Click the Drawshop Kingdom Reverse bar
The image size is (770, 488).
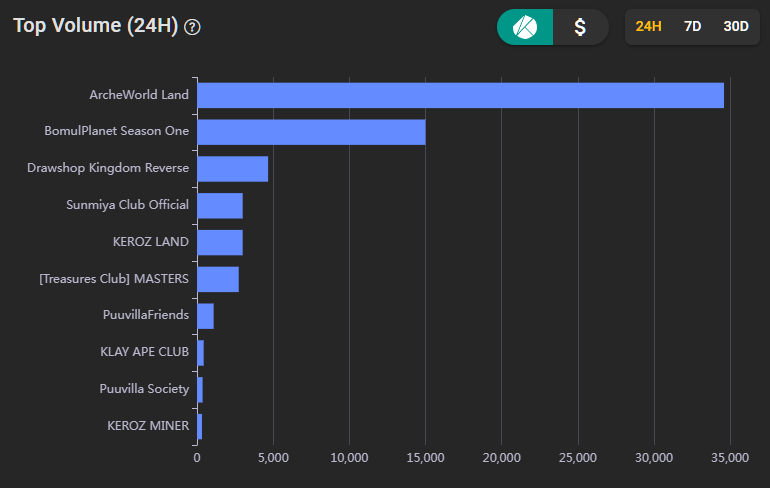tap(233, 169)
